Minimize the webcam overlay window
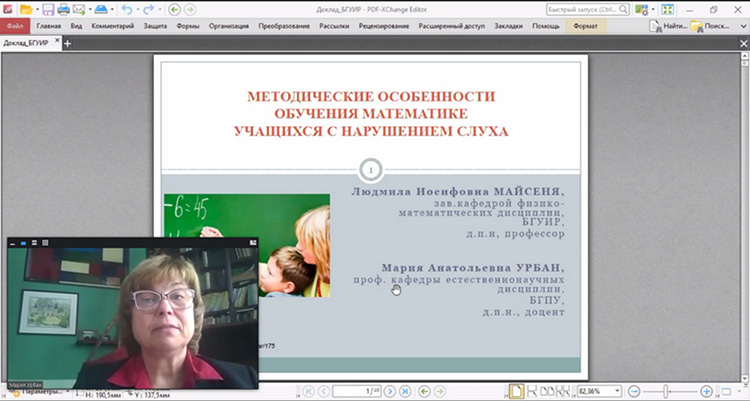This screenshot has height=401, width=750. point(12,243)
